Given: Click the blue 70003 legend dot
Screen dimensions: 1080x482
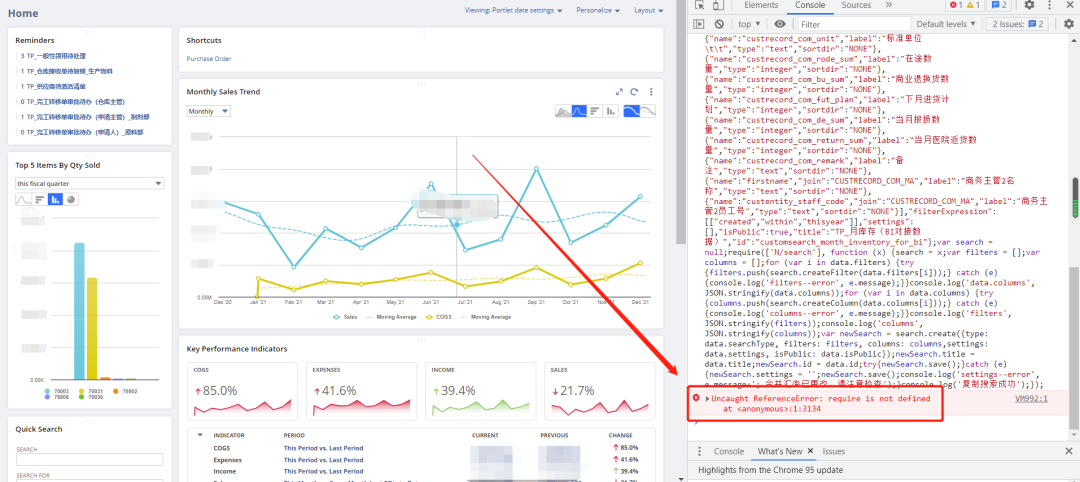Looking at the screenshot, I should 46,390.
